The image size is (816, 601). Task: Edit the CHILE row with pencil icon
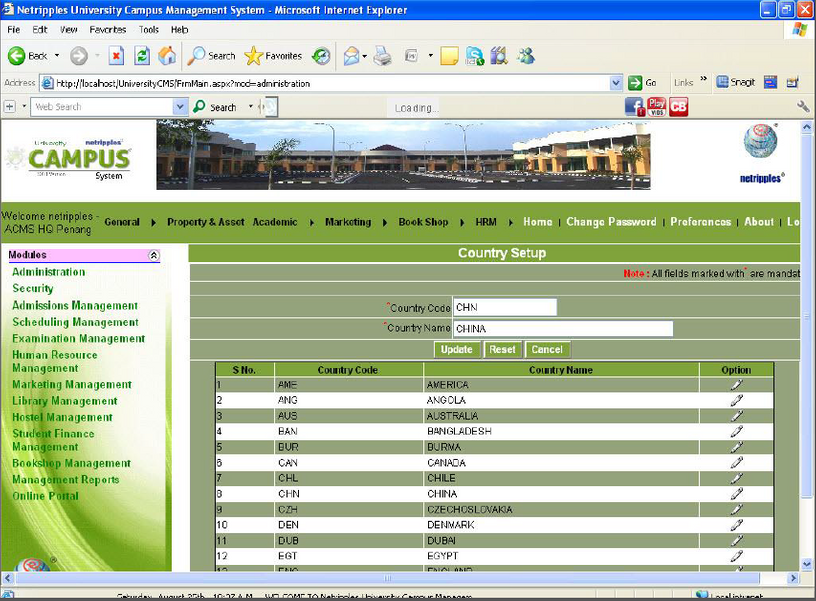(x=736, y=478)
